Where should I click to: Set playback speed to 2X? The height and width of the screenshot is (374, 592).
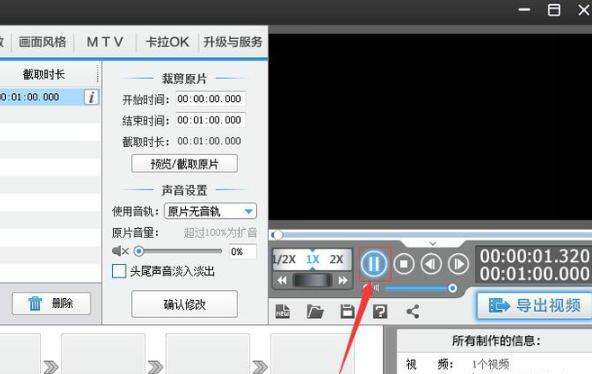[x=336, y=259]
